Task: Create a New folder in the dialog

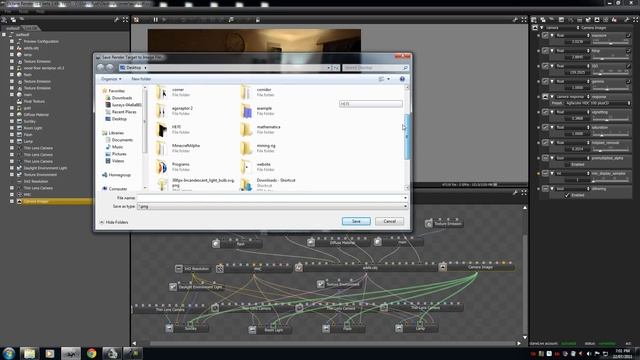Action: pos(141,79)
